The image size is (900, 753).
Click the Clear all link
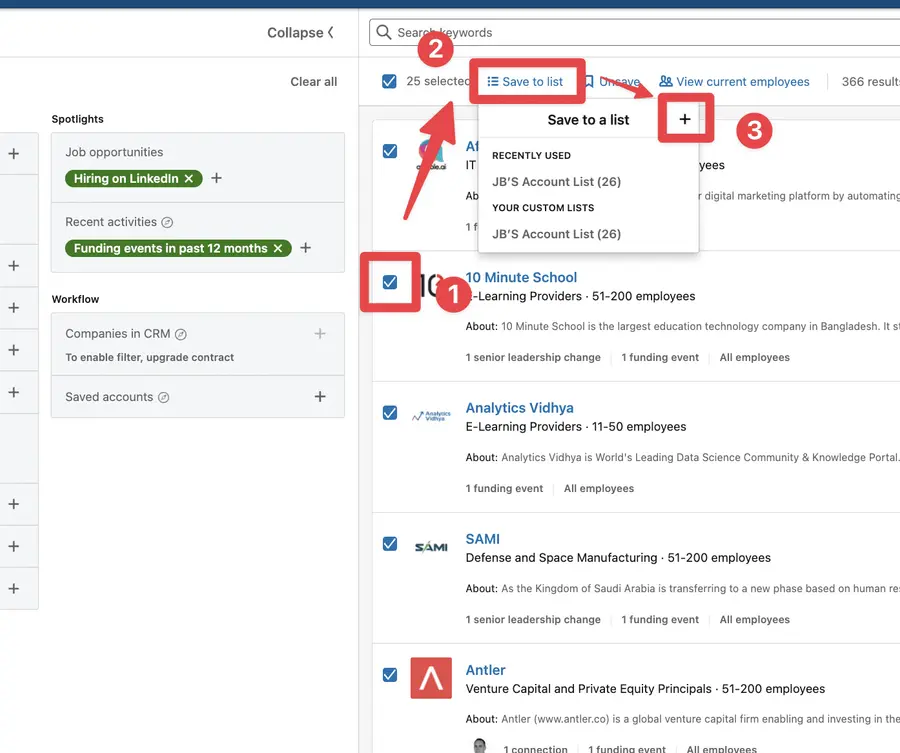coord(313,81)
